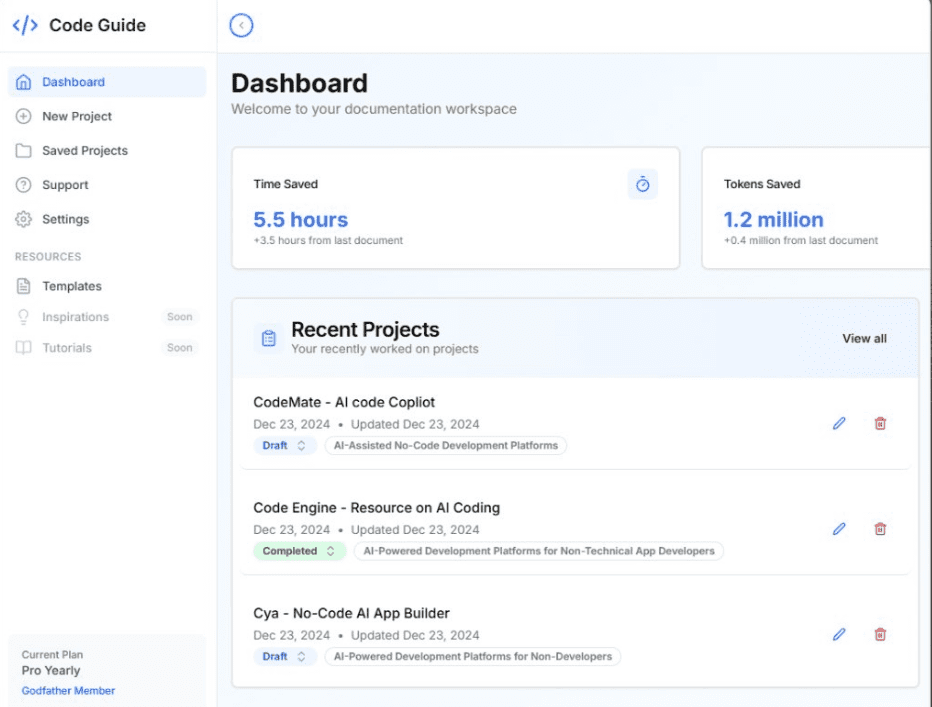932x707 pixels.
Task: Click the Settings gear icon
Action: (23, 219)
